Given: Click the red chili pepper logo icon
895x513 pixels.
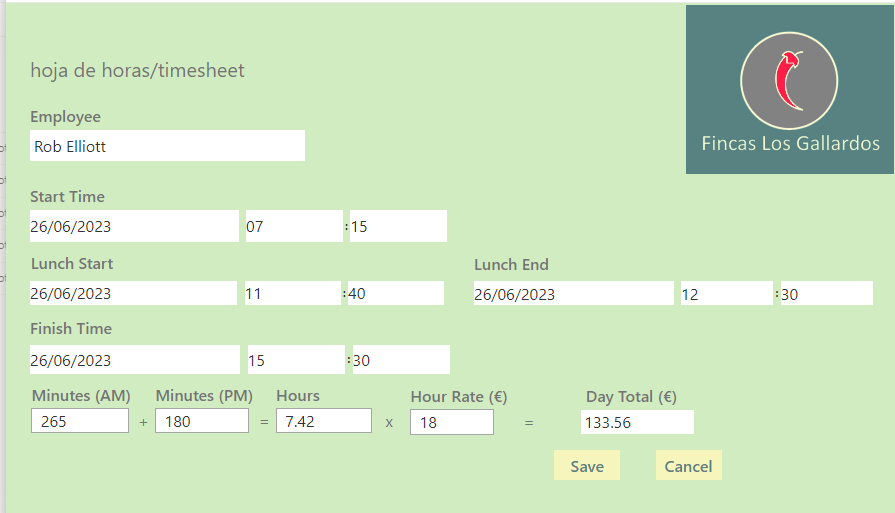Looking at the screenshot, I should pos(789,80).
